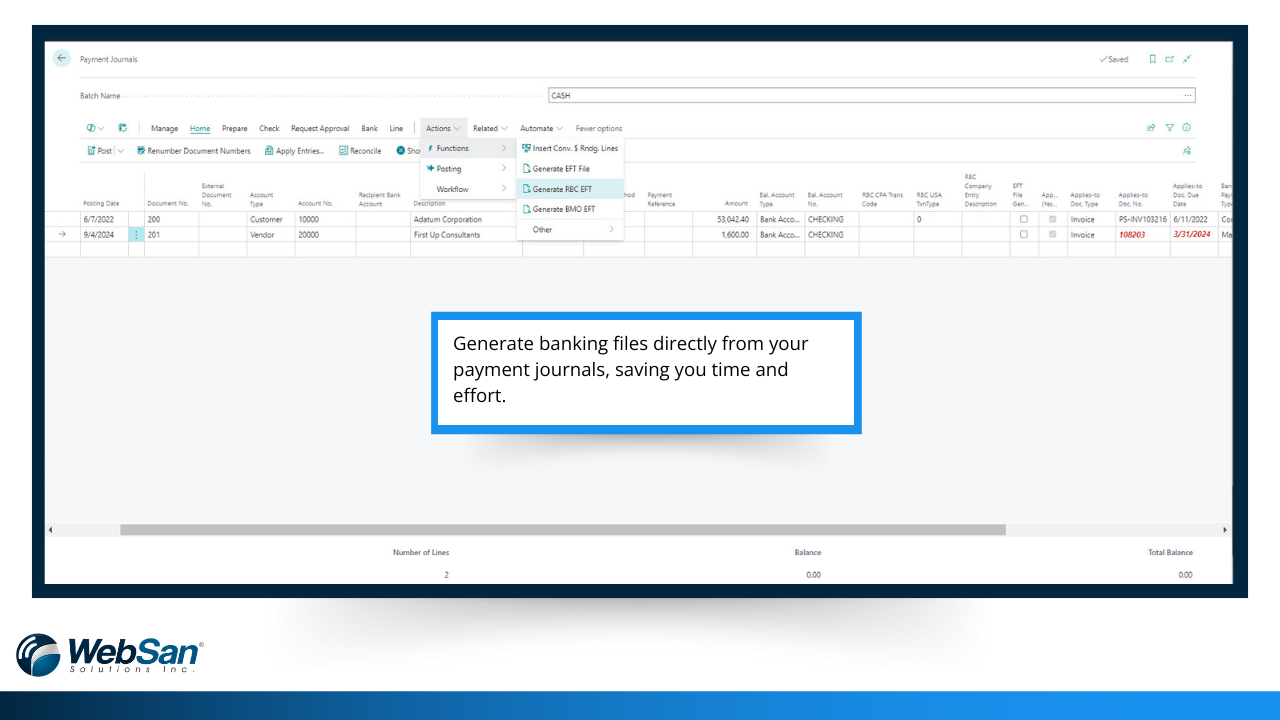
Task: Open the Line menu
Action: 396,128
